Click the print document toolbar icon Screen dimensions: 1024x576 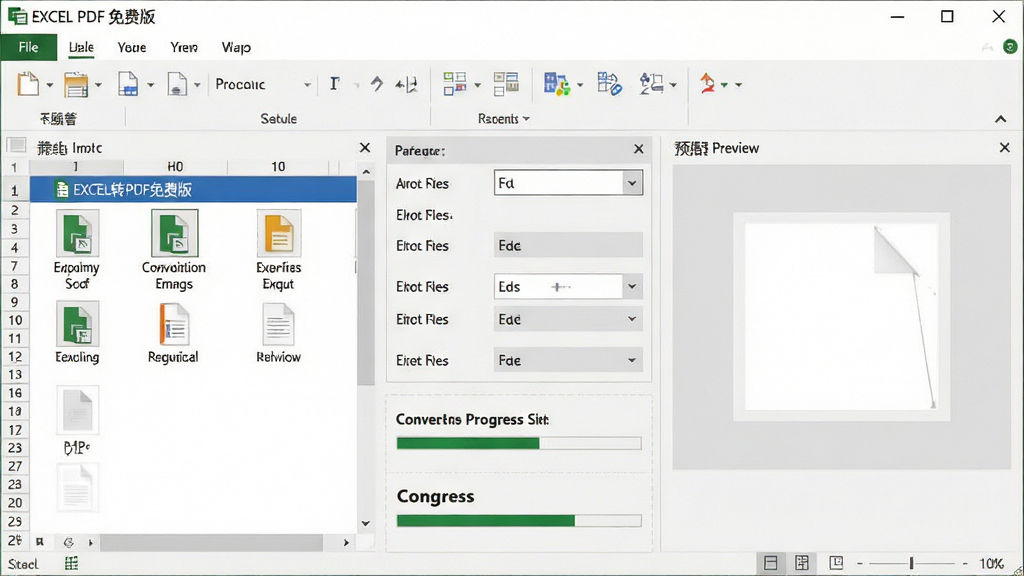177,84
